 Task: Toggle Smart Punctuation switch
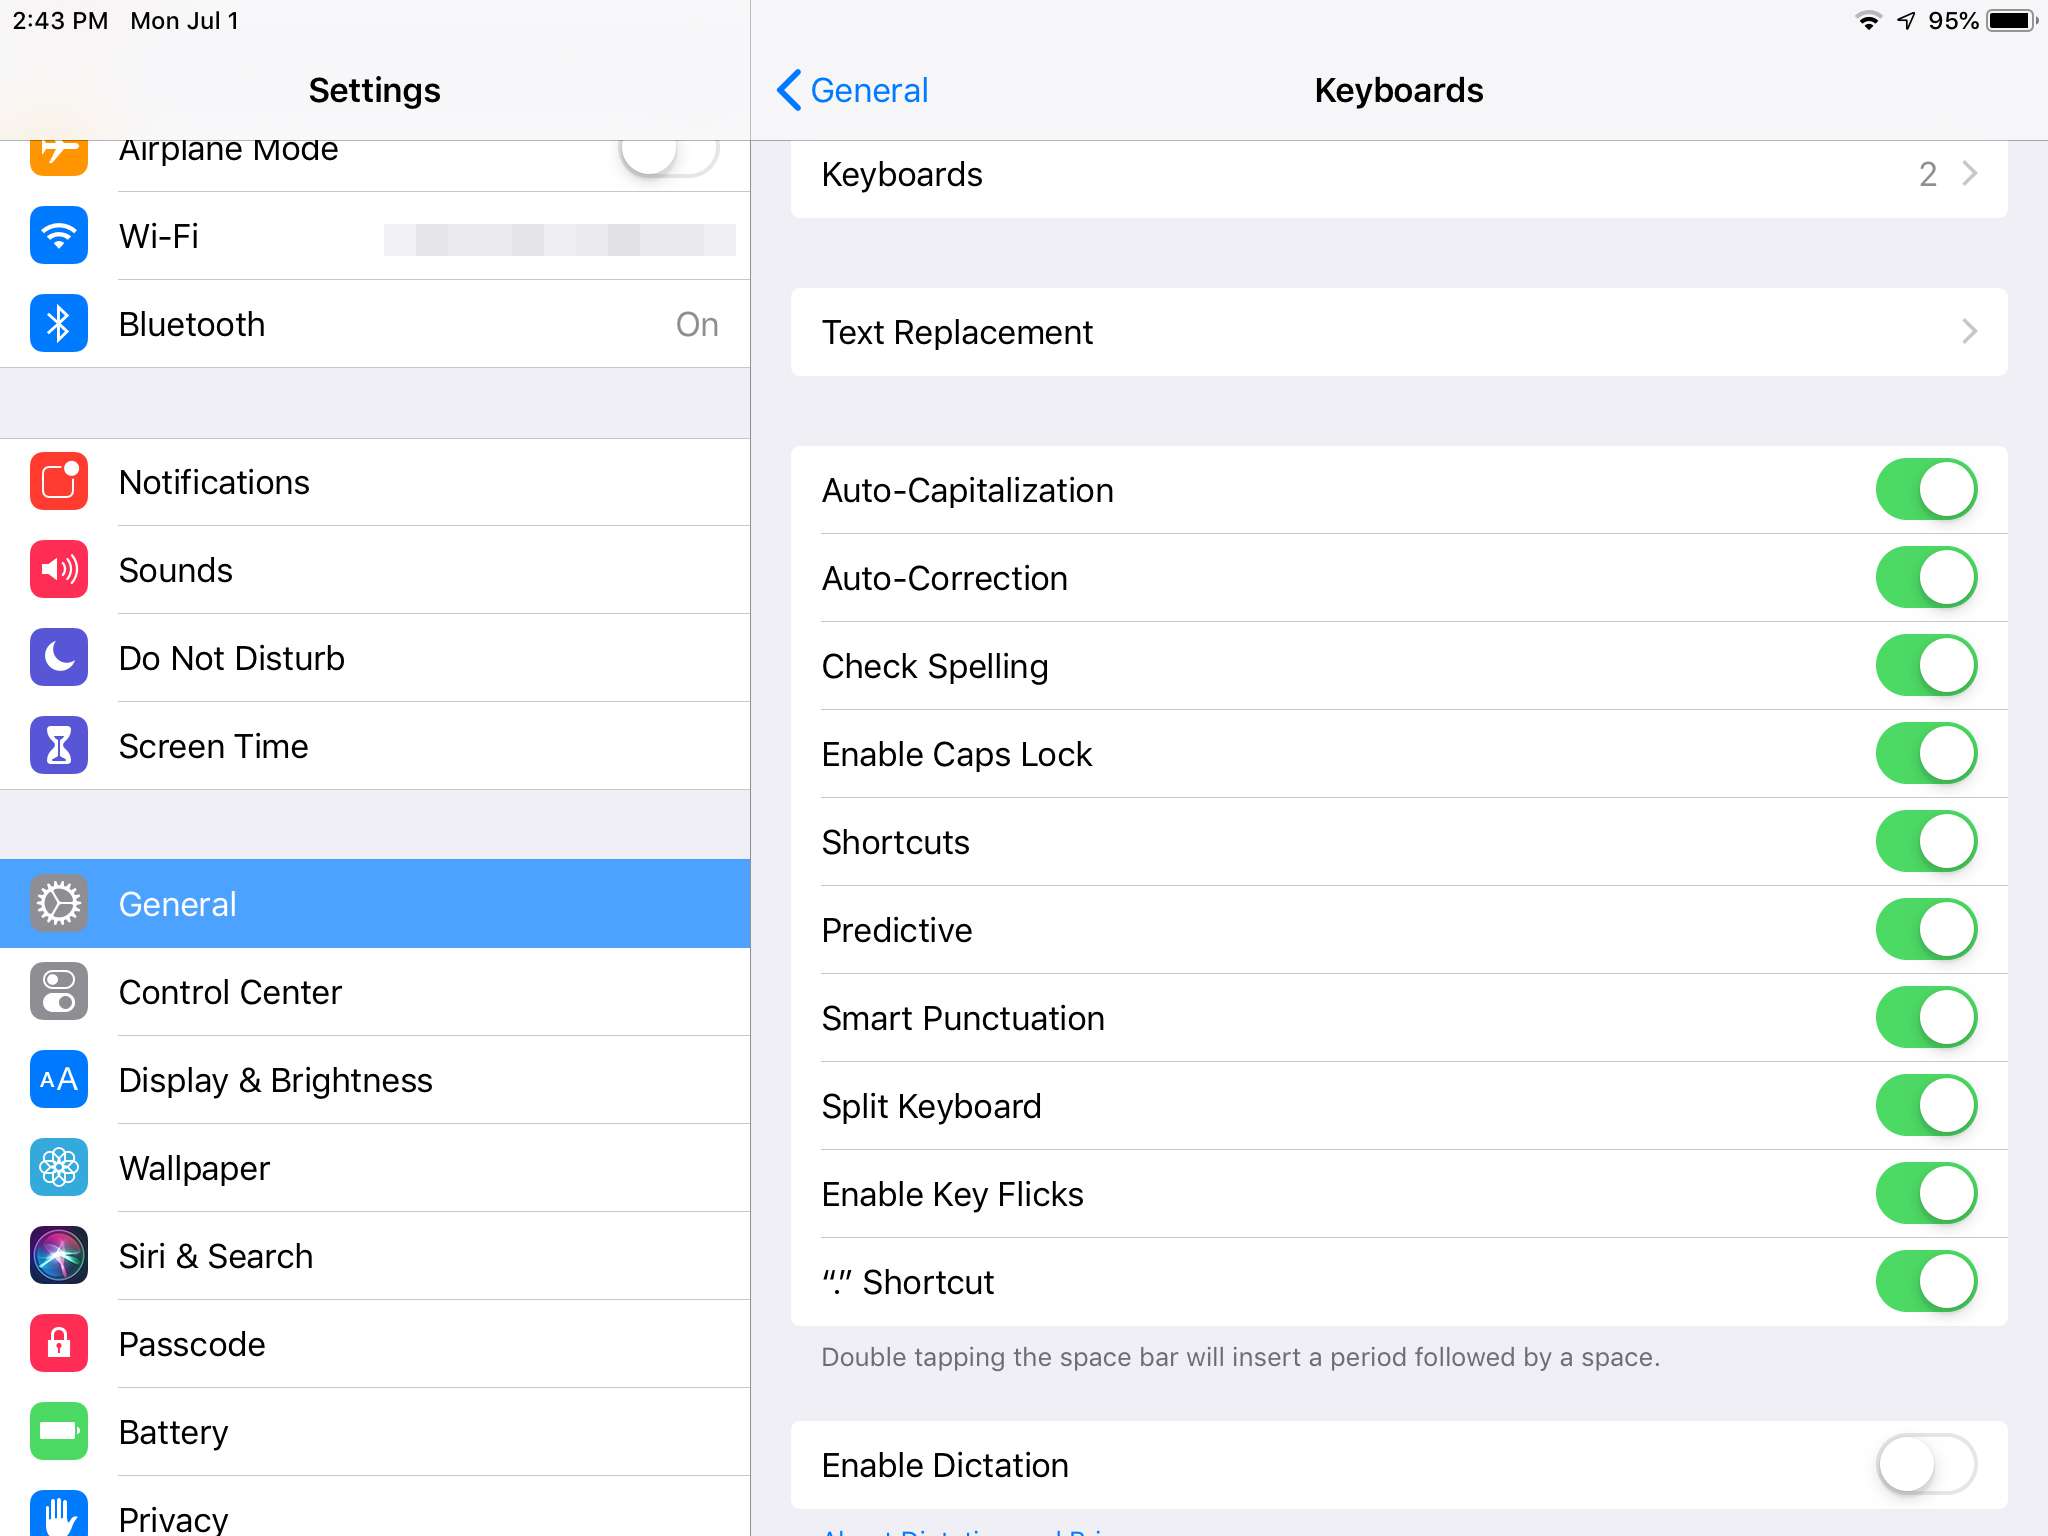[x=1926, y=1018]
